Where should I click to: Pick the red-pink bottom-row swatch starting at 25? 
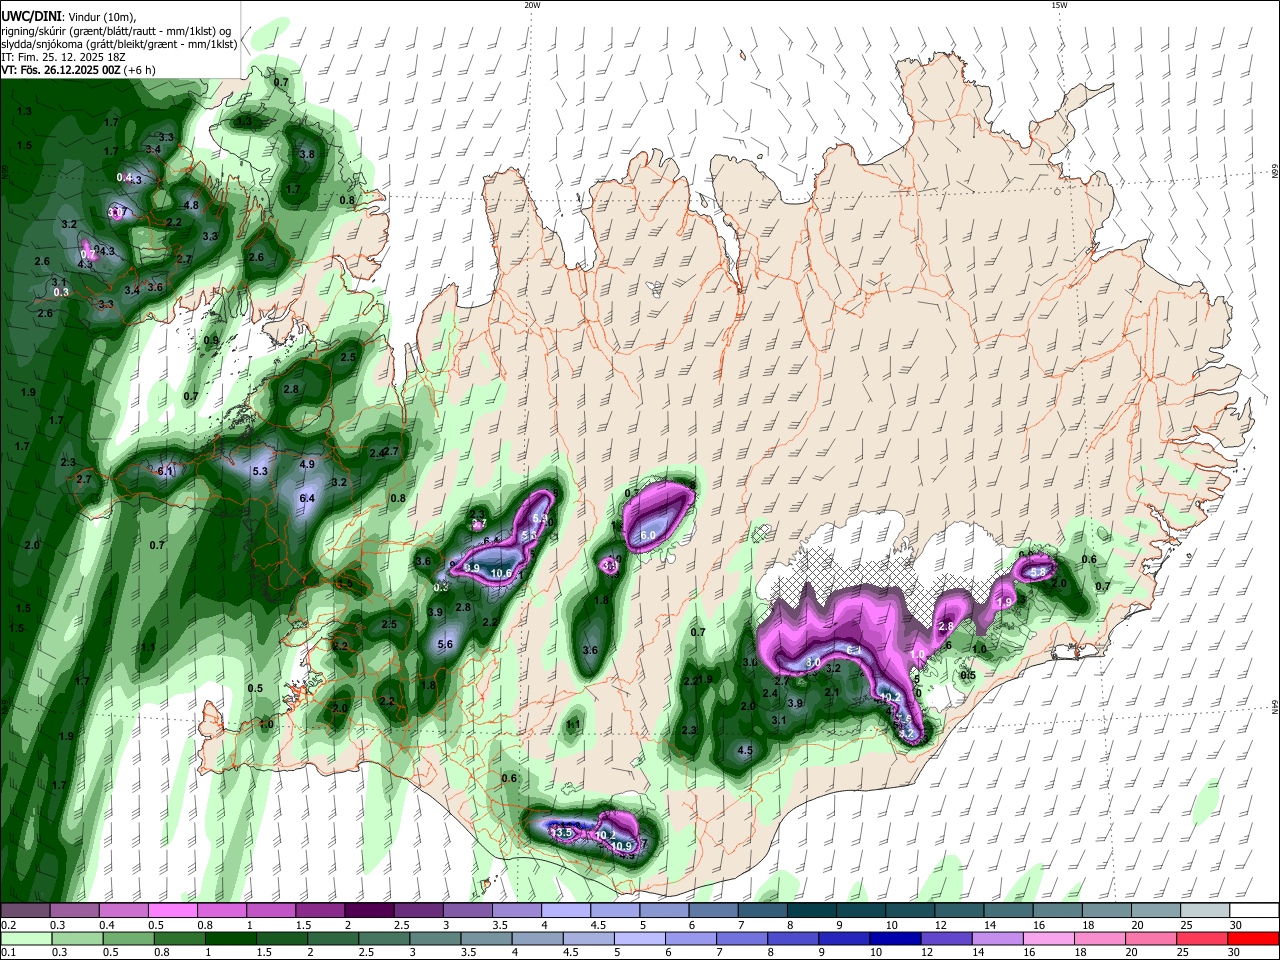click(x=1202, y=938)
